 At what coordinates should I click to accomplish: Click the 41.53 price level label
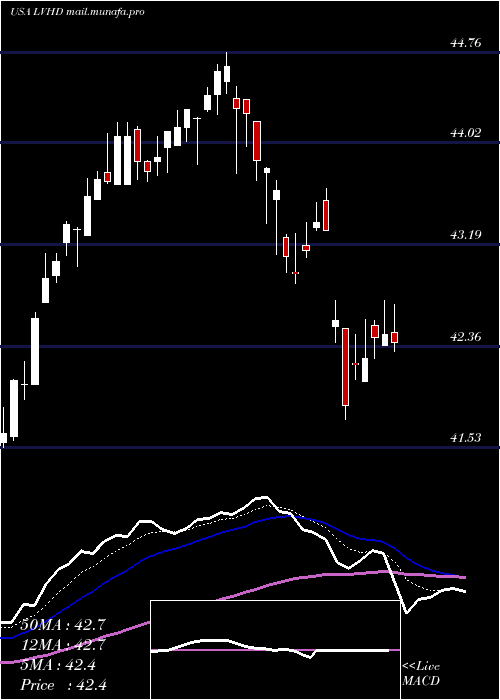tap(466, 438)
